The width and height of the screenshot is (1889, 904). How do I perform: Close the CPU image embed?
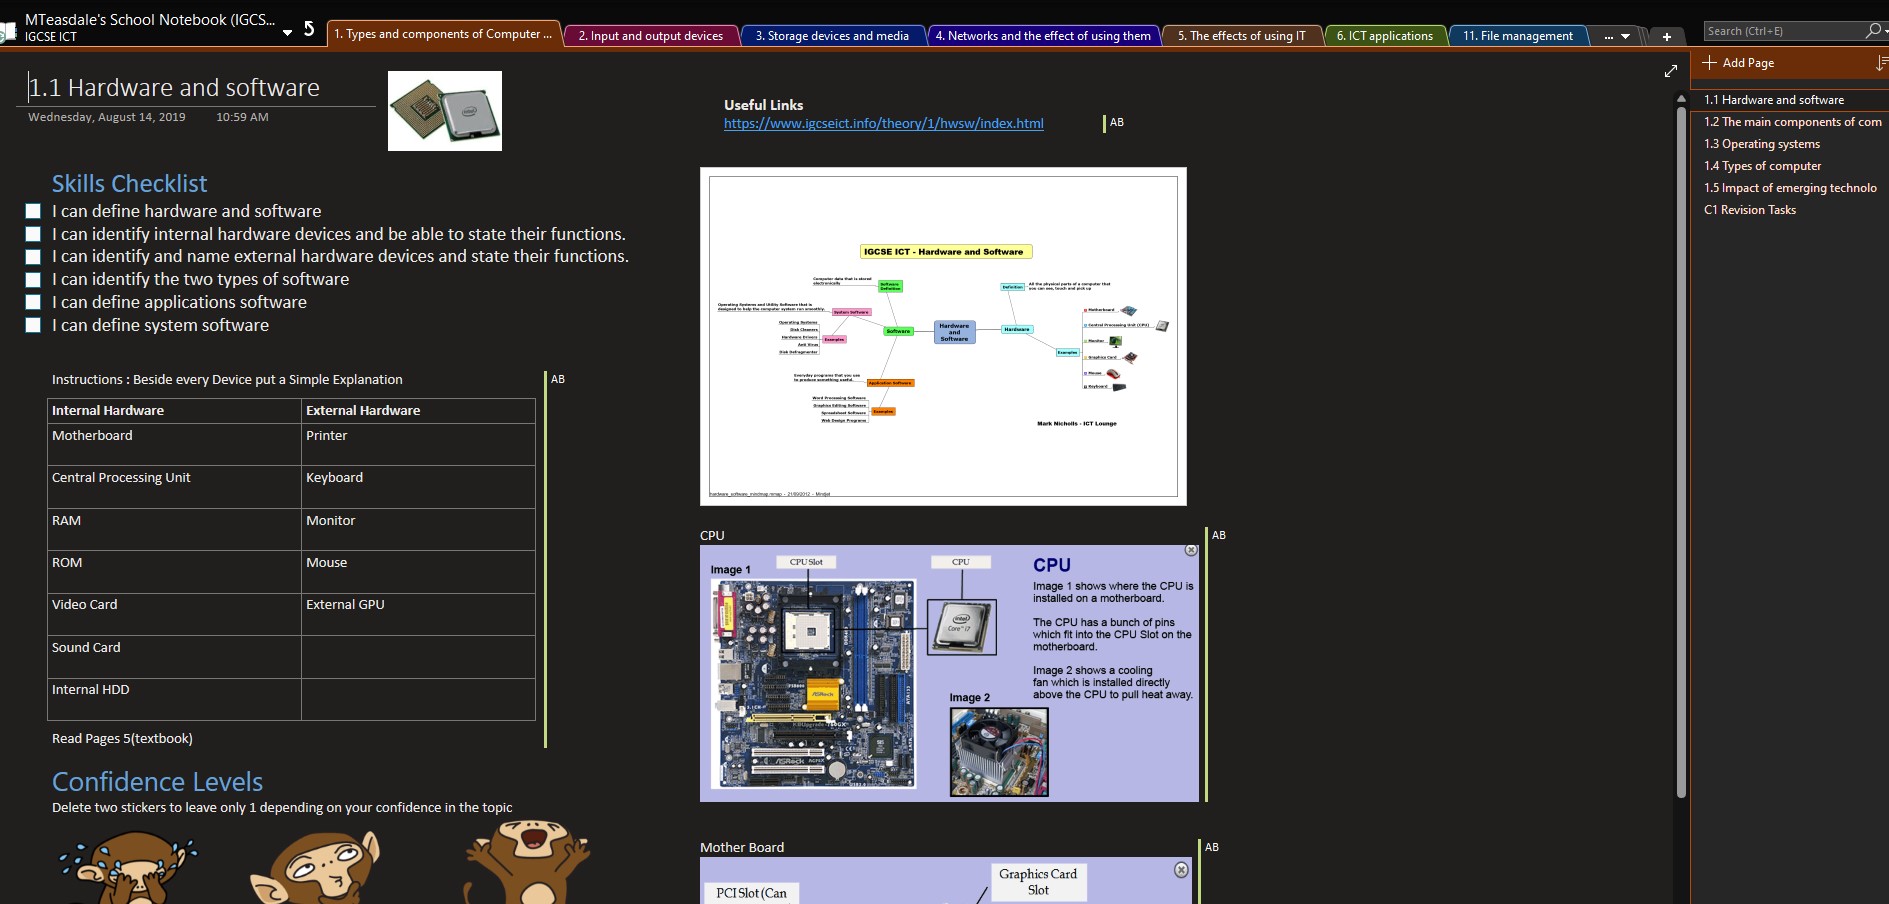click(x=1190, y=550)
